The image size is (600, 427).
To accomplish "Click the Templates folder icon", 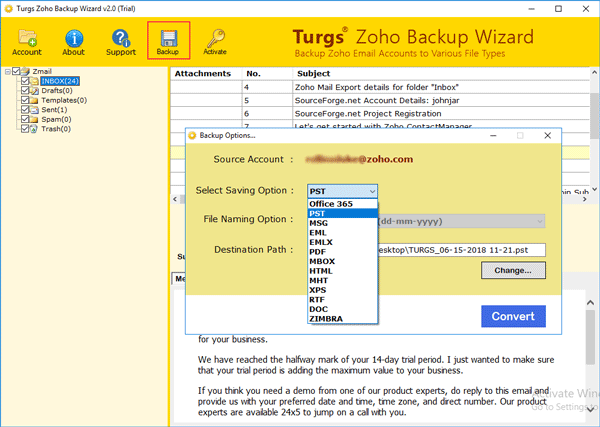I will pos(34,100).
